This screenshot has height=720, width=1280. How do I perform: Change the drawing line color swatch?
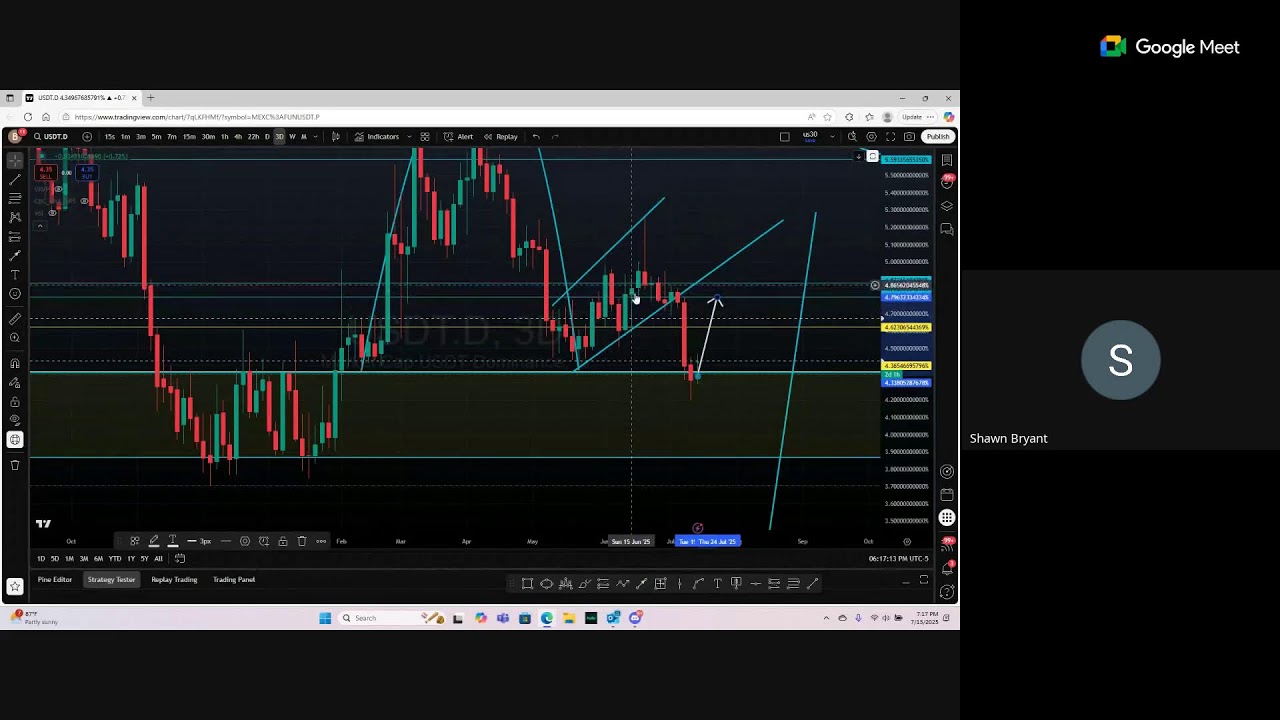(154, 541)
